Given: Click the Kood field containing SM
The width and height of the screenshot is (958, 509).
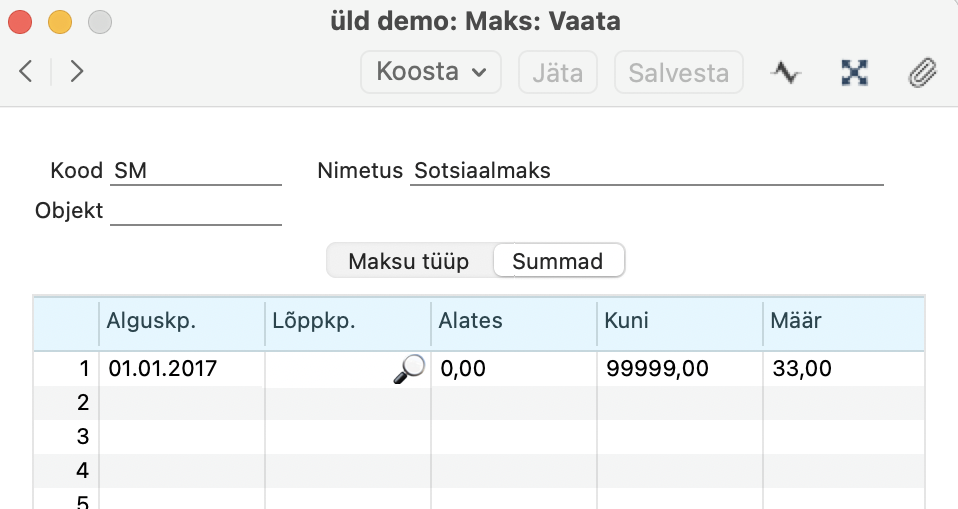Looking at the screenshot, I should (x=196, y=170).
